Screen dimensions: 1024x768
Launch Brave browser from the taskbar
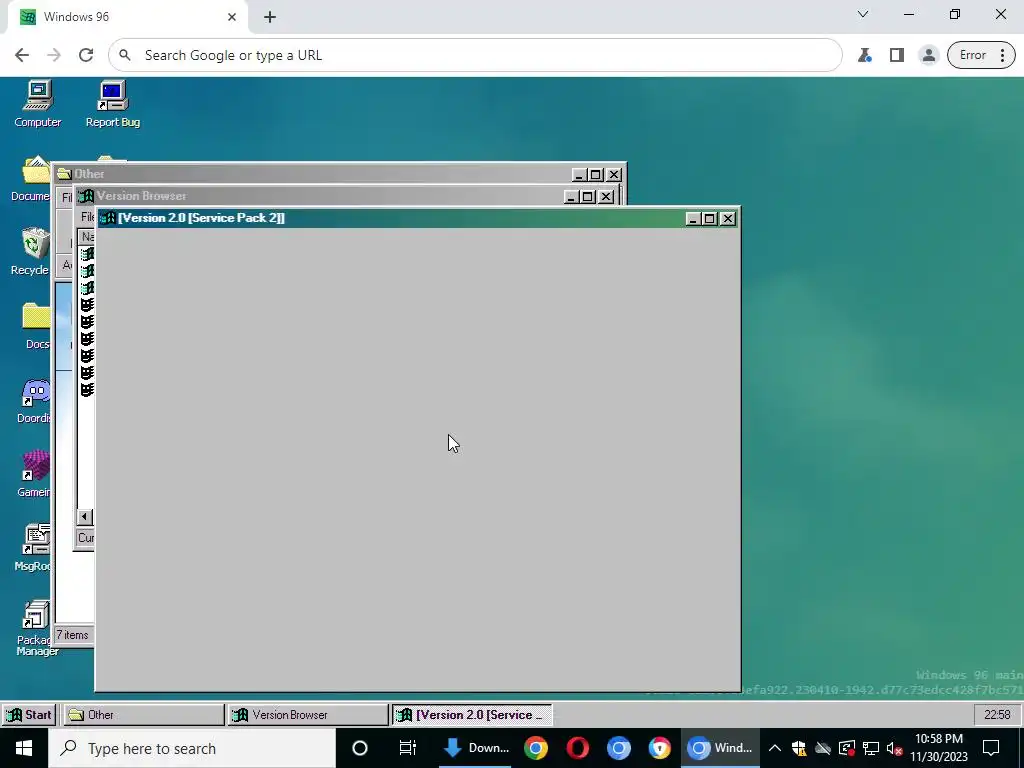point(660,748)
